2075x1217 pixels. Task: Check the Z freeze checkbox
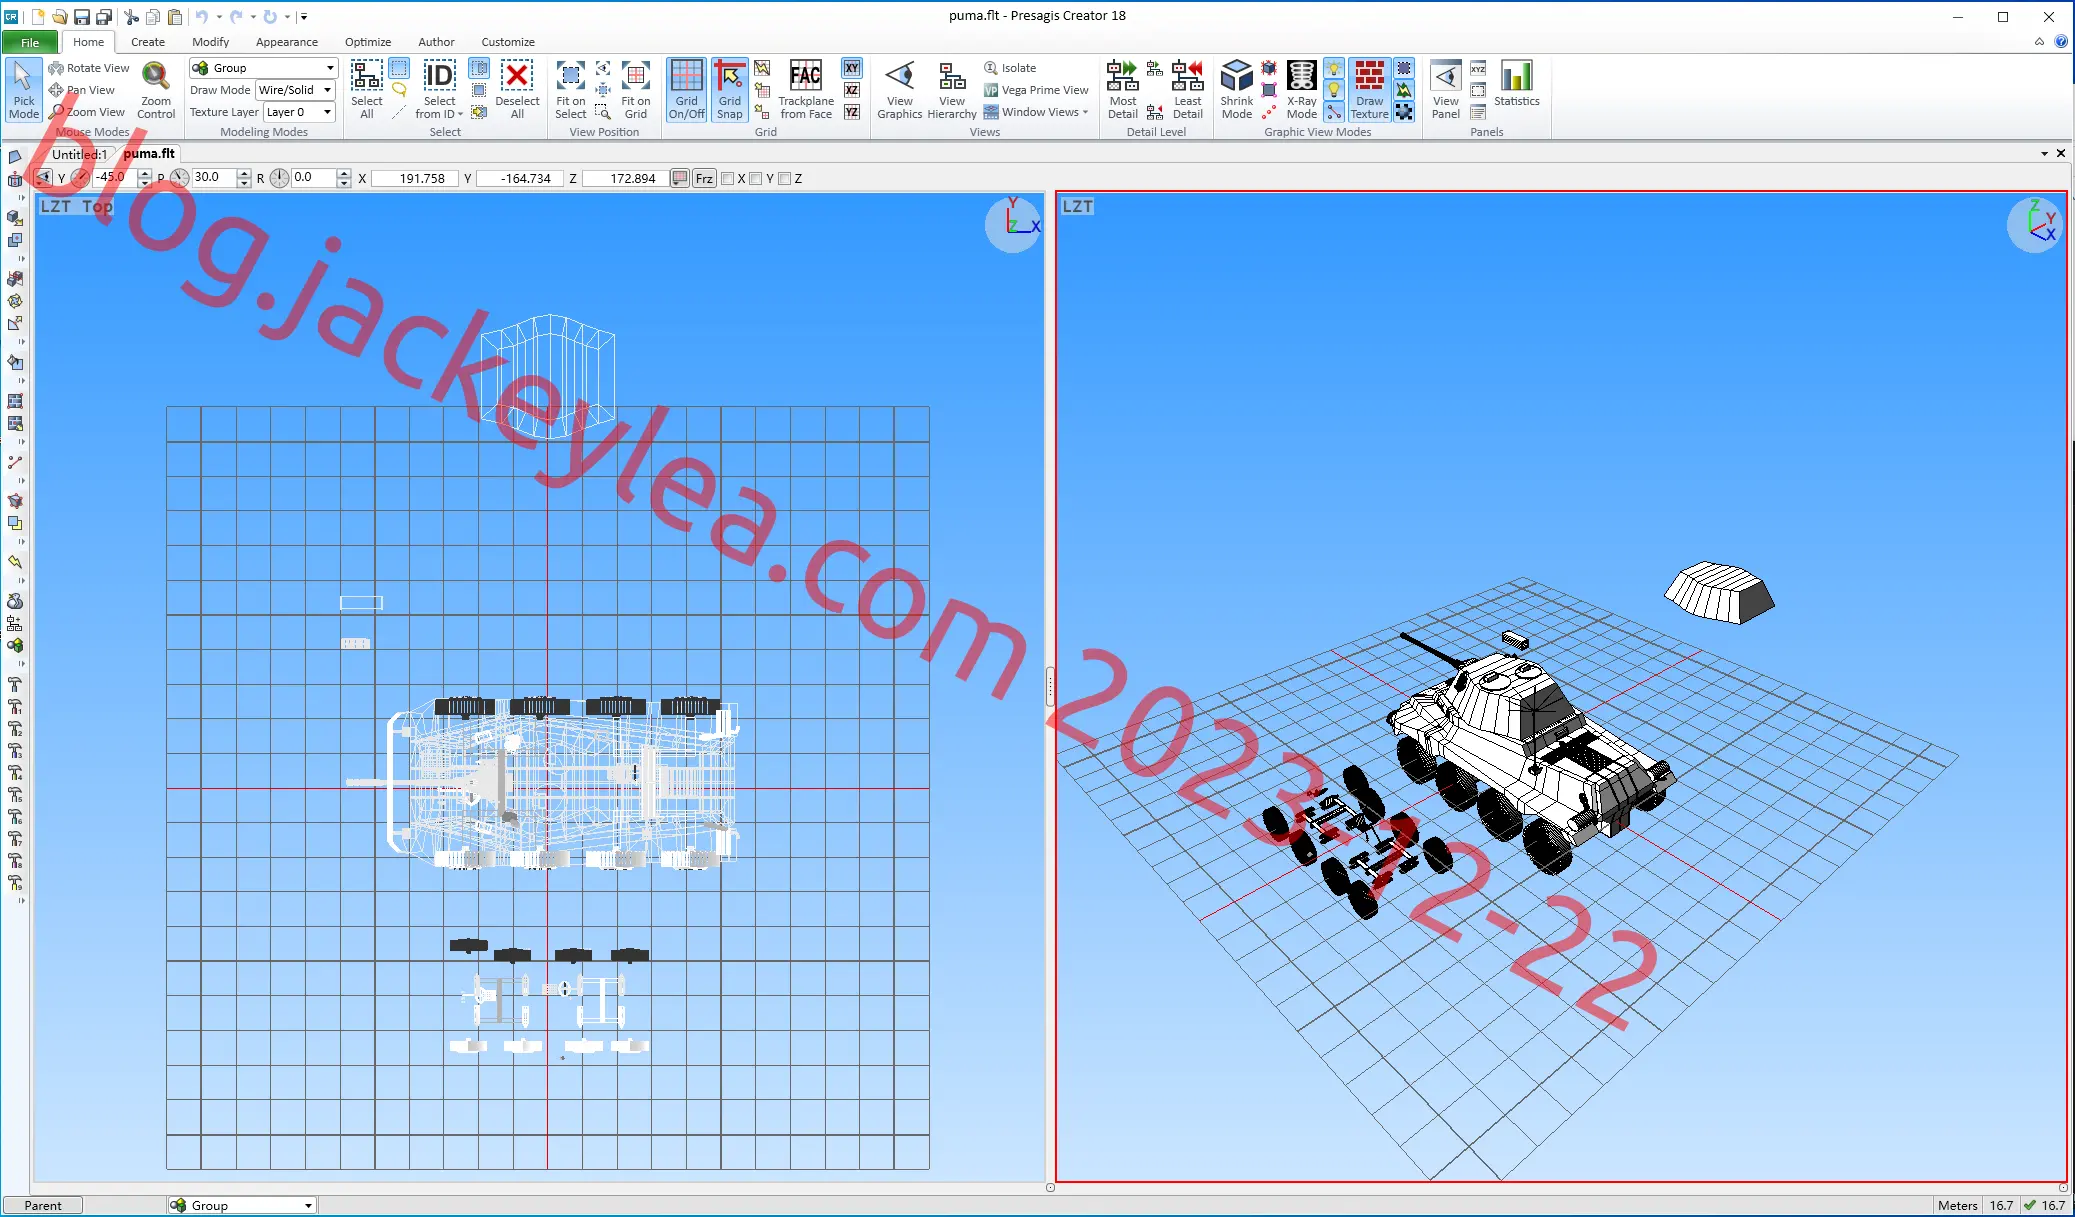(x=785, y=179)
